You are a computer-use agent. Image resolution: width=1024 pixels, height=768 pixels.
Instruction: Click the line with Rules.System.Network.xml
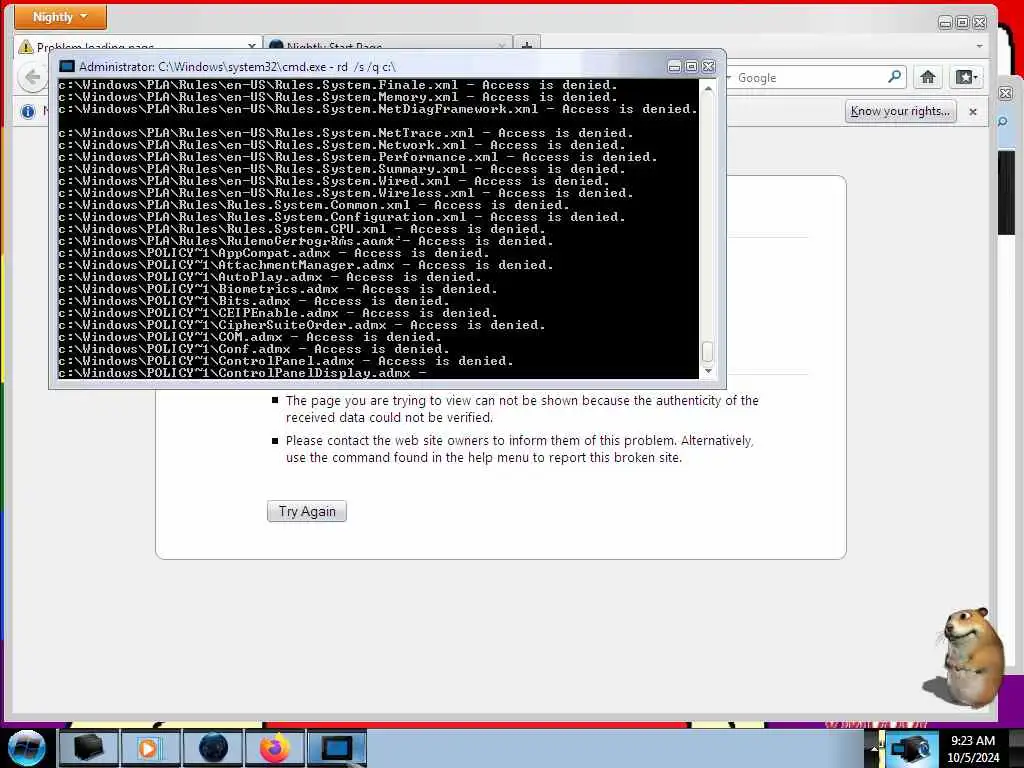point(342,145)
